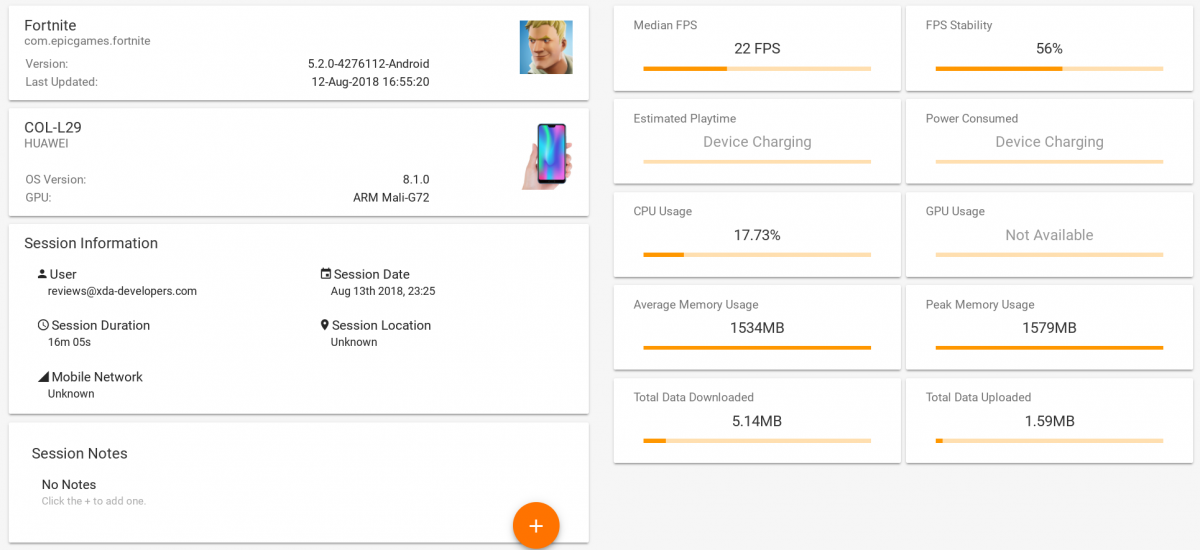Click the Session Date calendar icon

(326, 274)
